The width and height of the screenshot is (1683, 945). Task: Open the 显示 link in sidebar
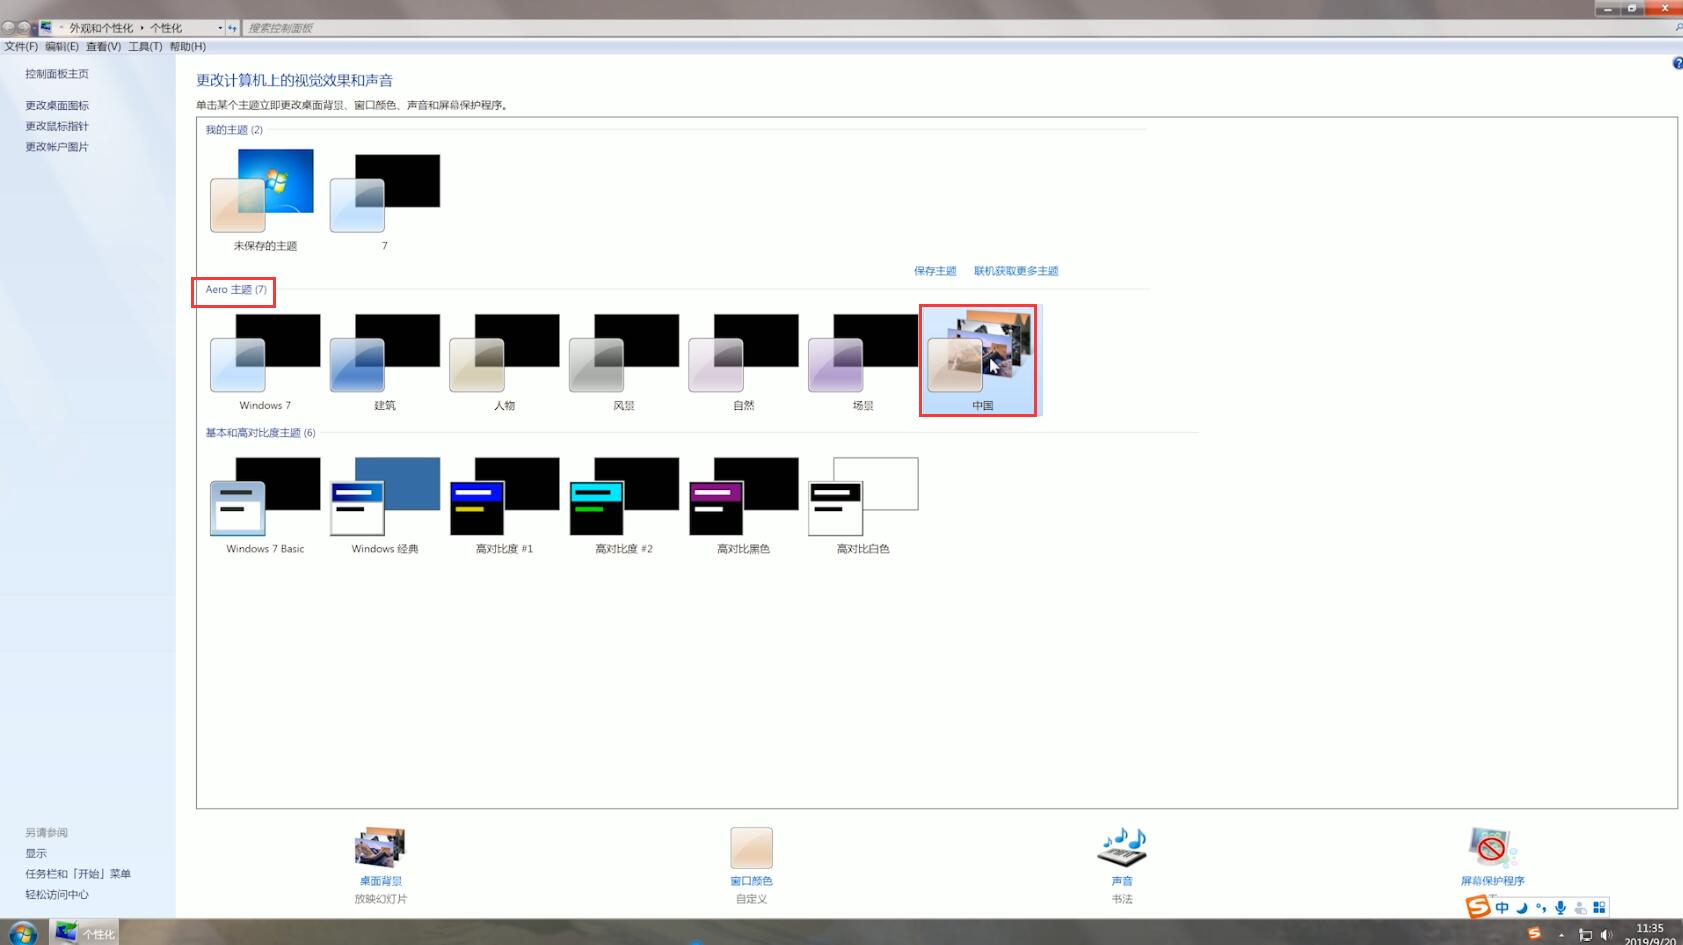[36, 853]
